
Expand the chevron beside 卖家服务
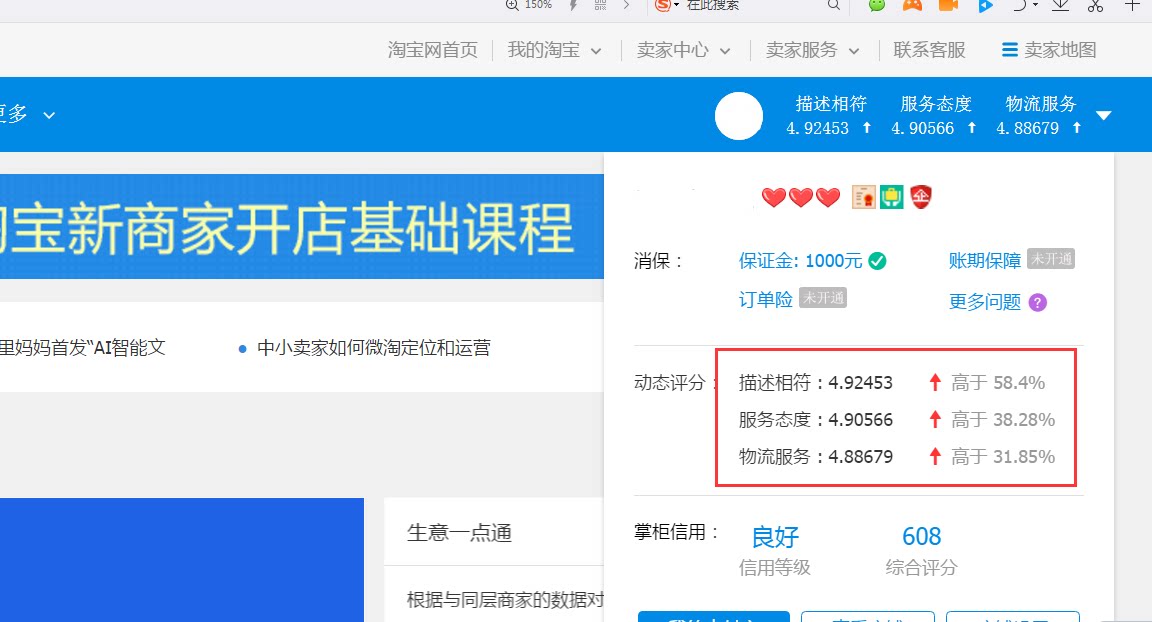pos(854,51)
